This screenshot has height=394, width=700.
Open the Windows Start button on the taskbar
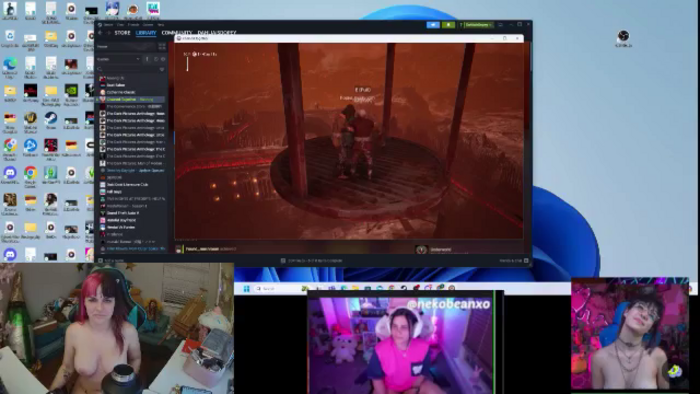pyautogui.click(x=246, y=289)
